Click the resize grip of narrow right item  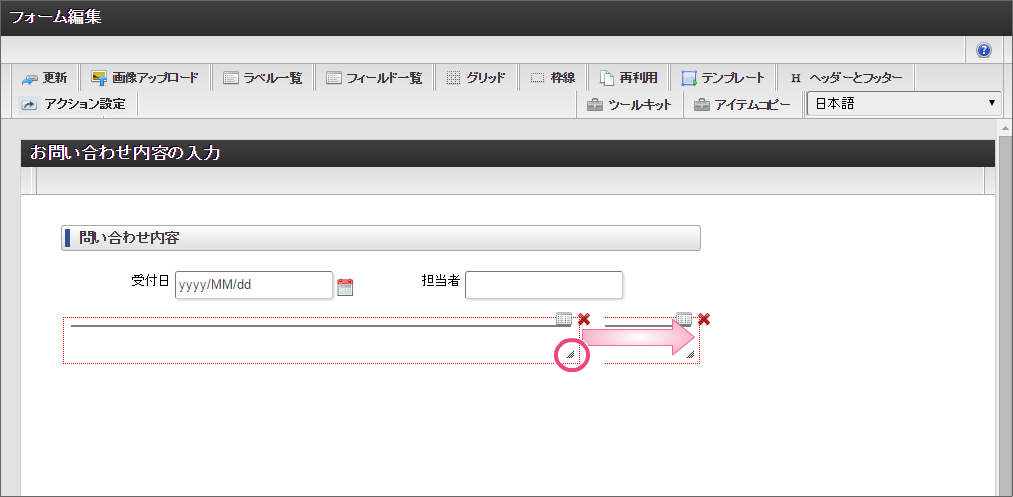(x=691, y=354)
